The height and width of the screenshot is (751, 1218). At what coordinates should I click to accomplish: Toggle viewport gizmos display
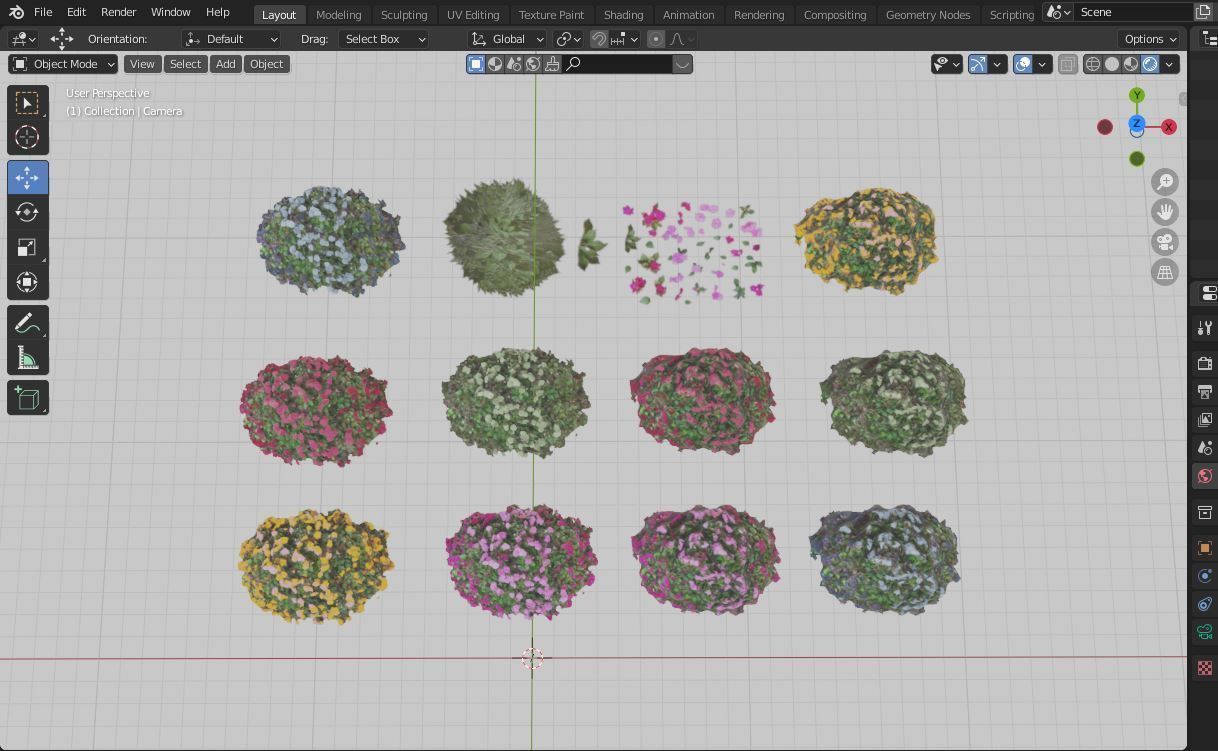(x=978, y=64)
